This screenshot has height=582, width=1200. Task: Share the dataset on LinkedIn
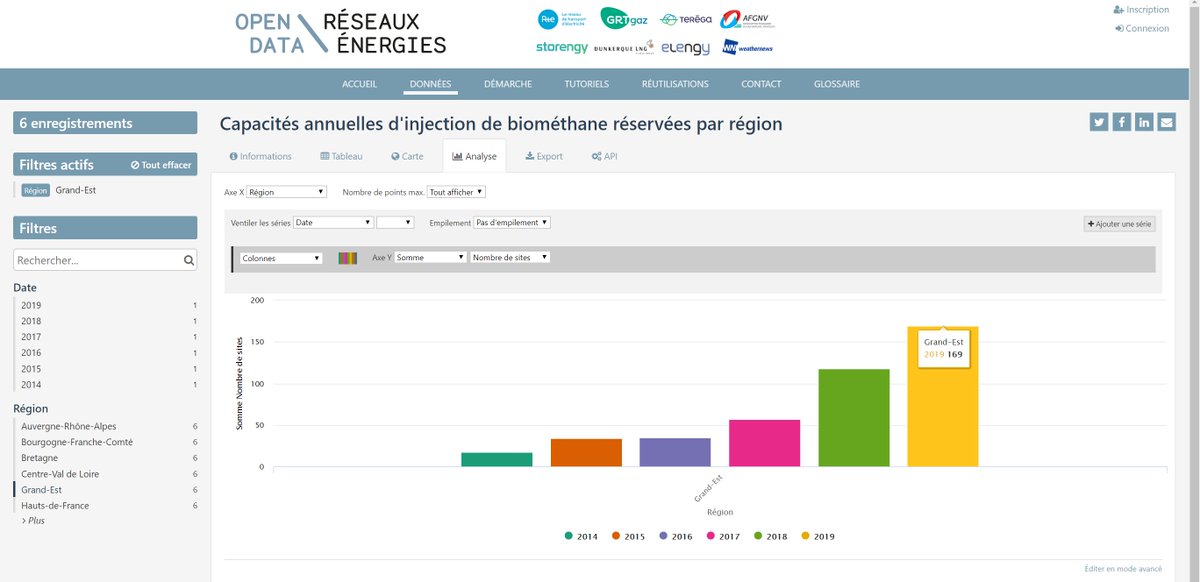1143,122
